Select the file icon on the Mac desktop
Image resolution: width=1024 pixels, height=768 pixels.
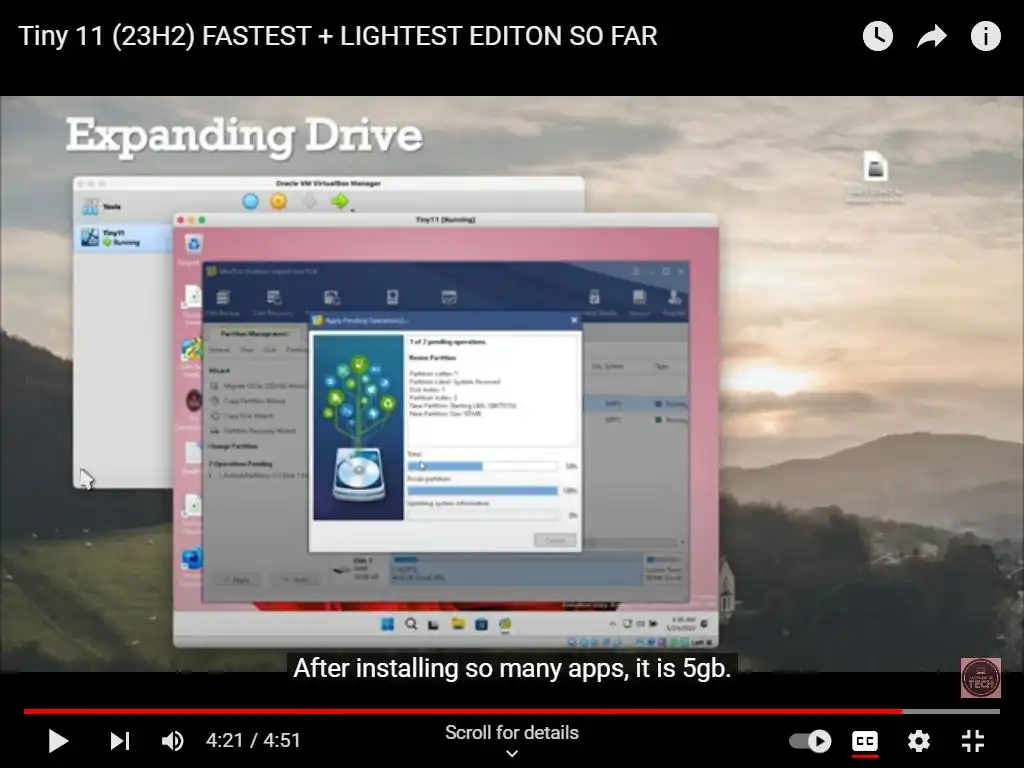(x=875, y=166)
